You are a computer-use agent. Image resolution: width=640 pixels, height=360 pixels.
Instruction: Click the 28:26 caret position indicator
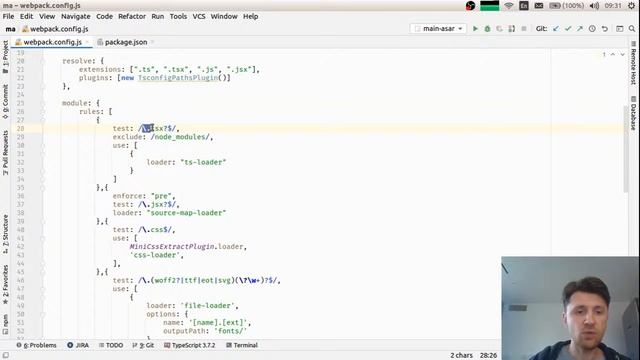488,356
